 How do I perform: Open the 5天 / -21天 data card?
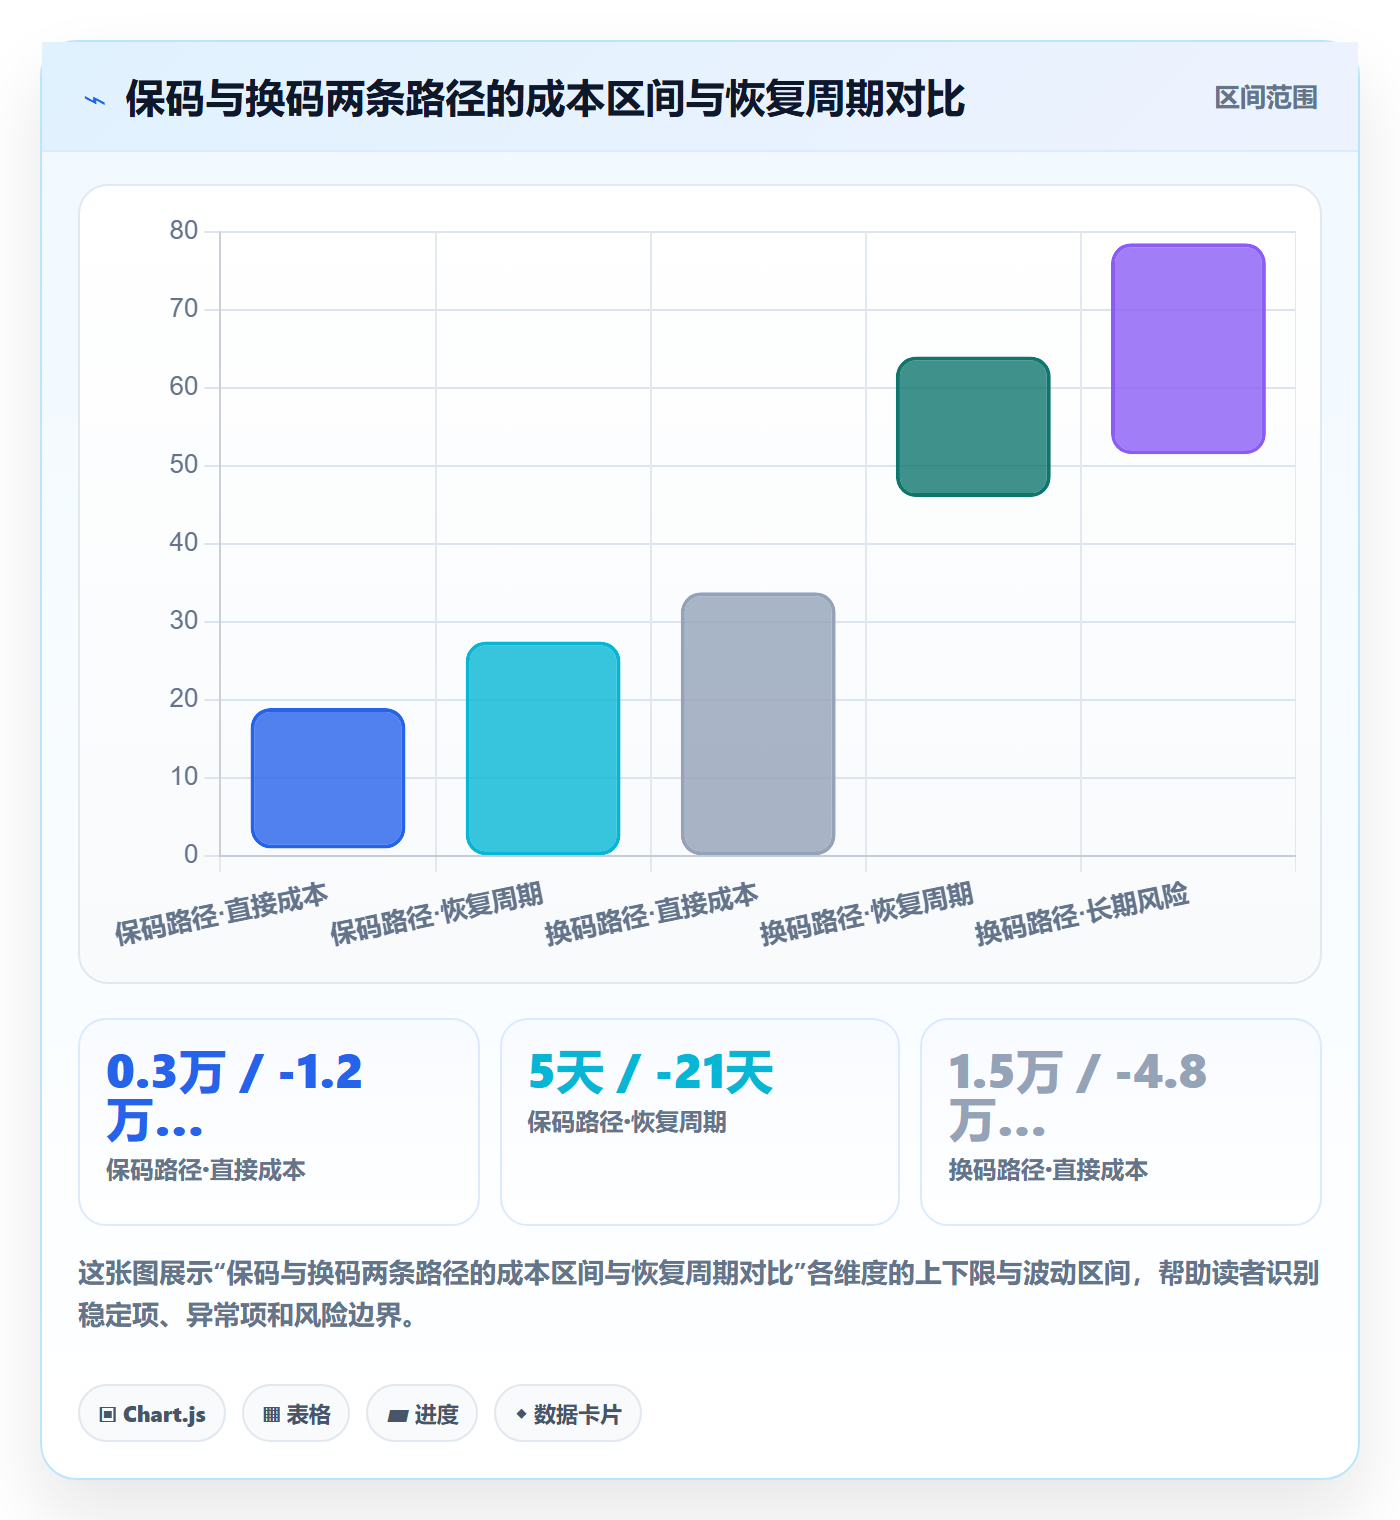coord(700,1122)
